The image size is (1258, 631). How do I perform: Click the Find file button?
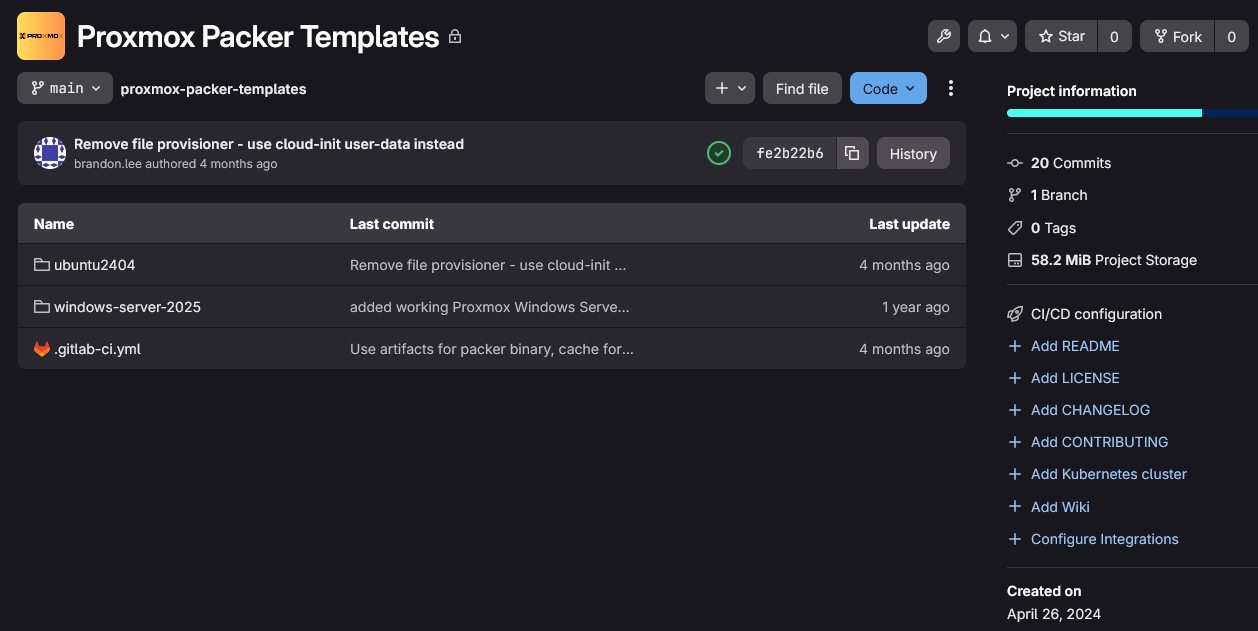[802, 88]
